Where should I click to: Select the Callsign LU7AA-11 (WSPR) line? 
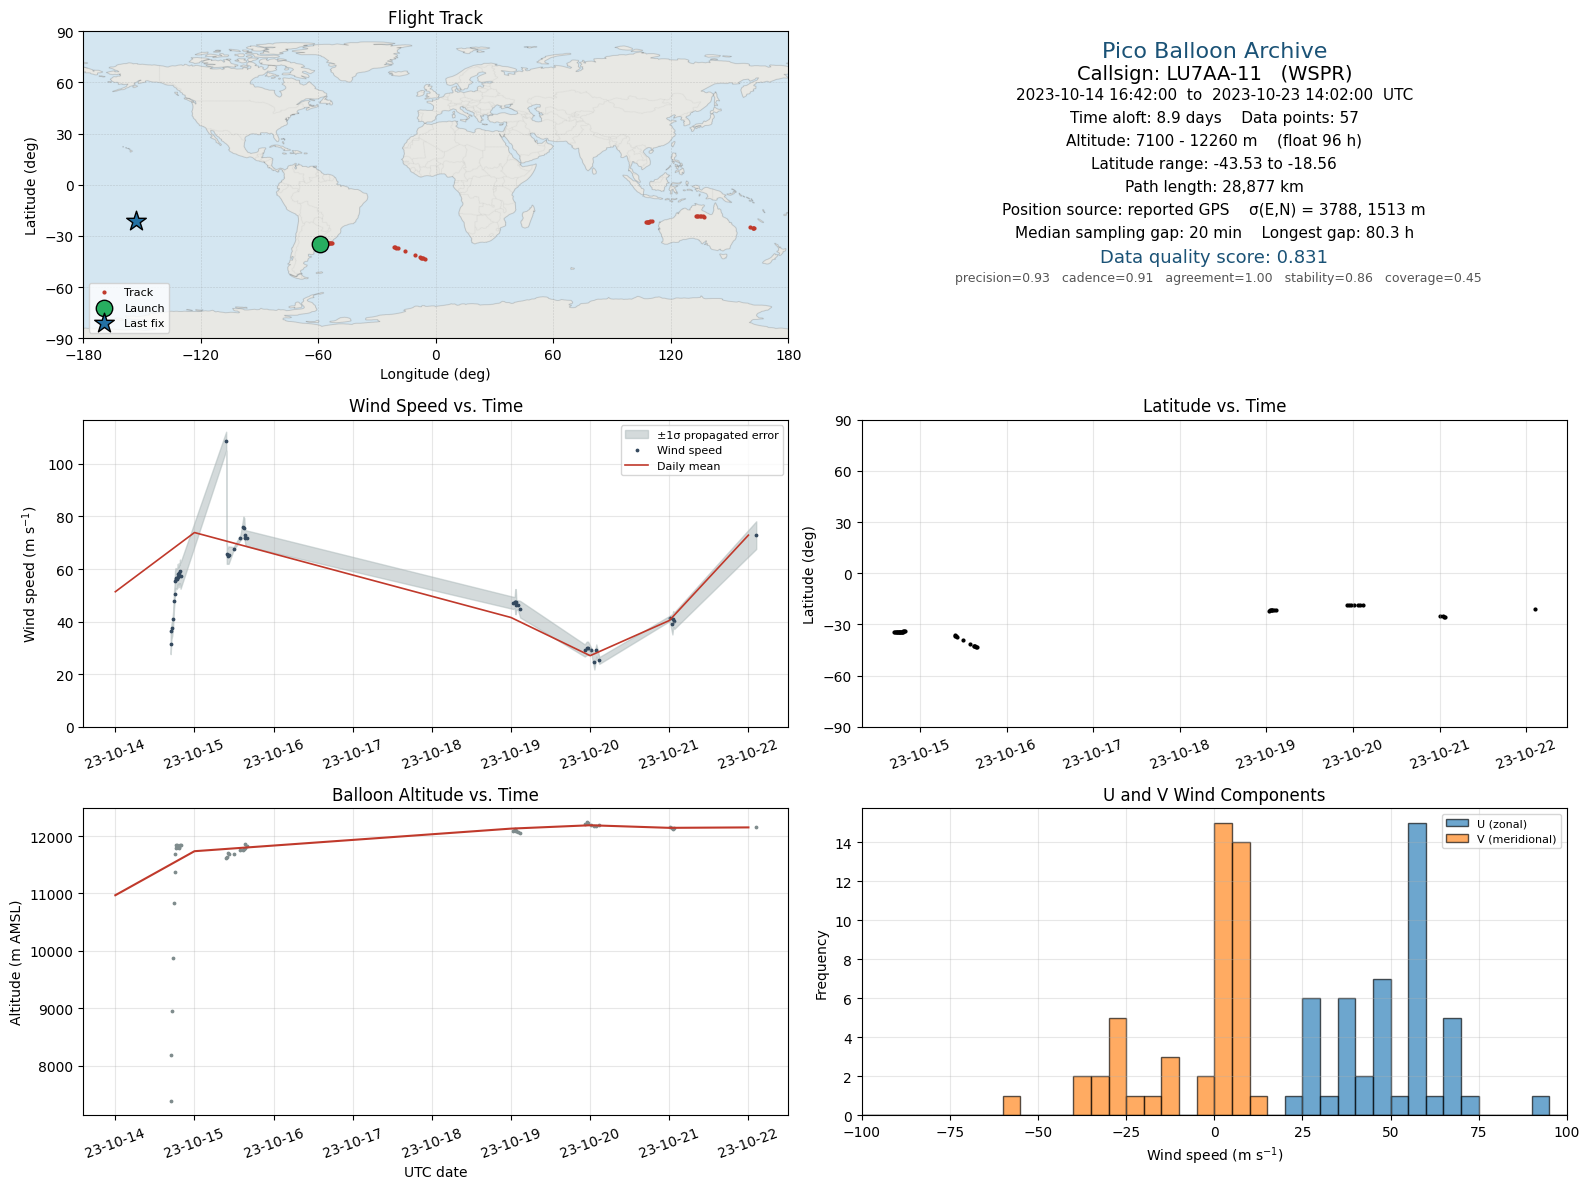click(x=1214, y=73)
